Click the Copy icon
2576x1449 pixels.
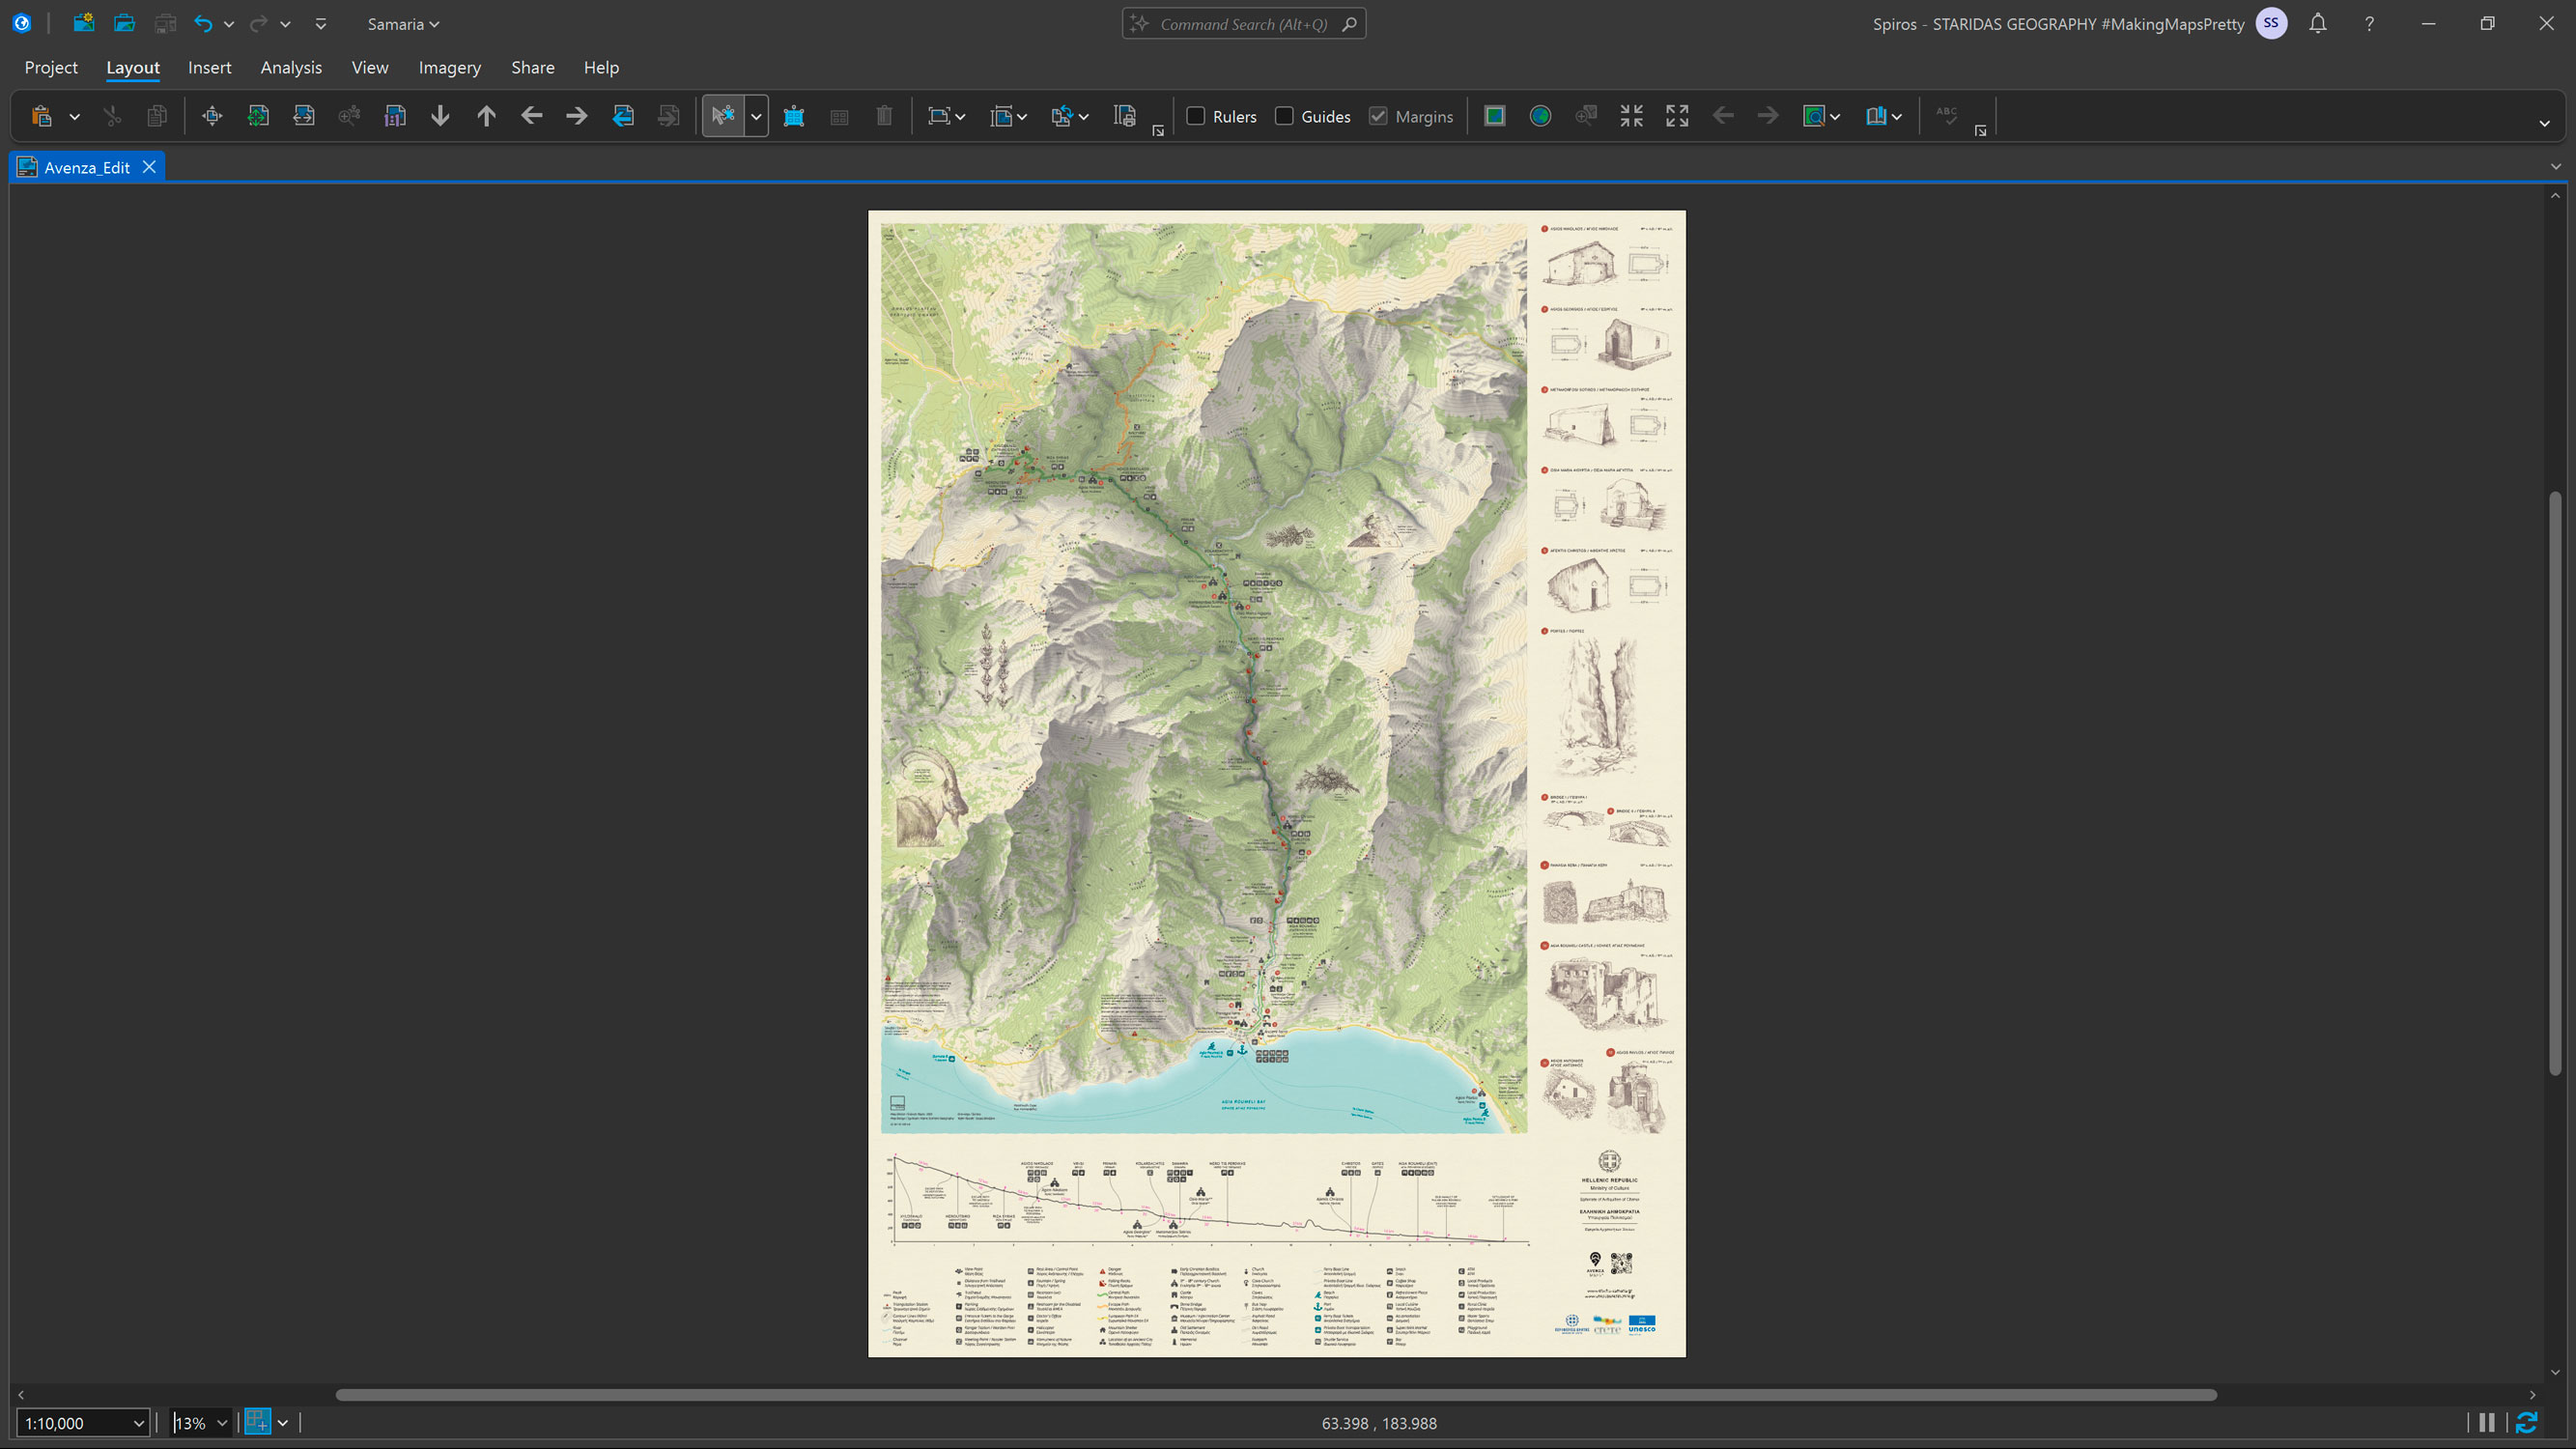pos(157,115)
